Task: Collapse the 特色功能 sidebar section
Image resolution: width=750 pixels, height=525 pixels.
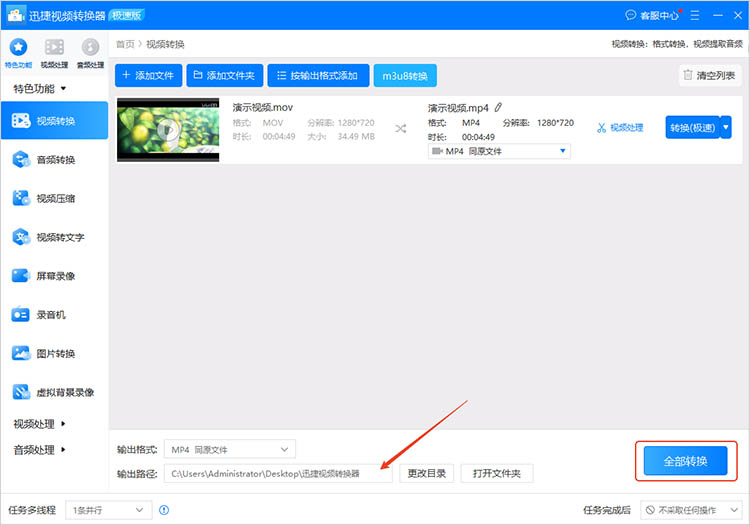Action: point(39,88)
